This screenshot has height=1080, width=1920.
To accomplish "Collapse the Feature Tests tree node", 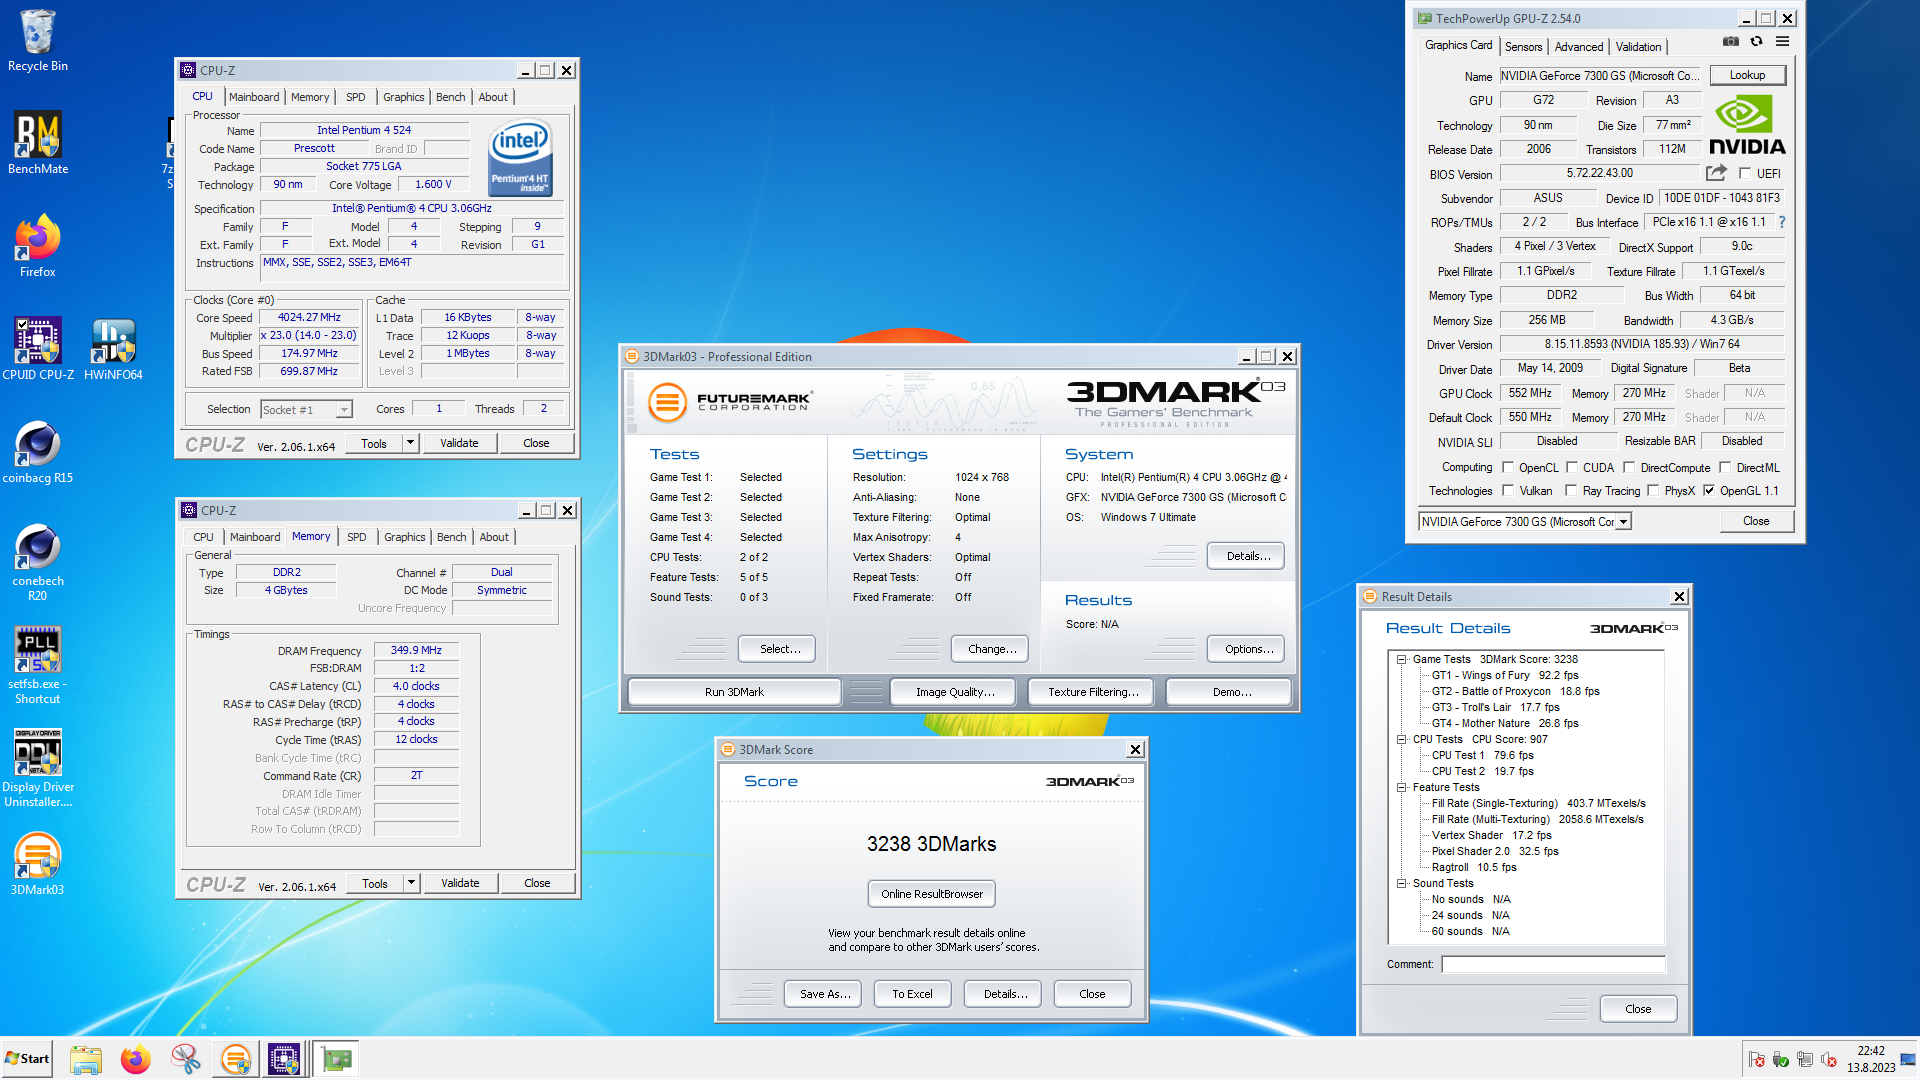I will click(x=1402, y=787).
